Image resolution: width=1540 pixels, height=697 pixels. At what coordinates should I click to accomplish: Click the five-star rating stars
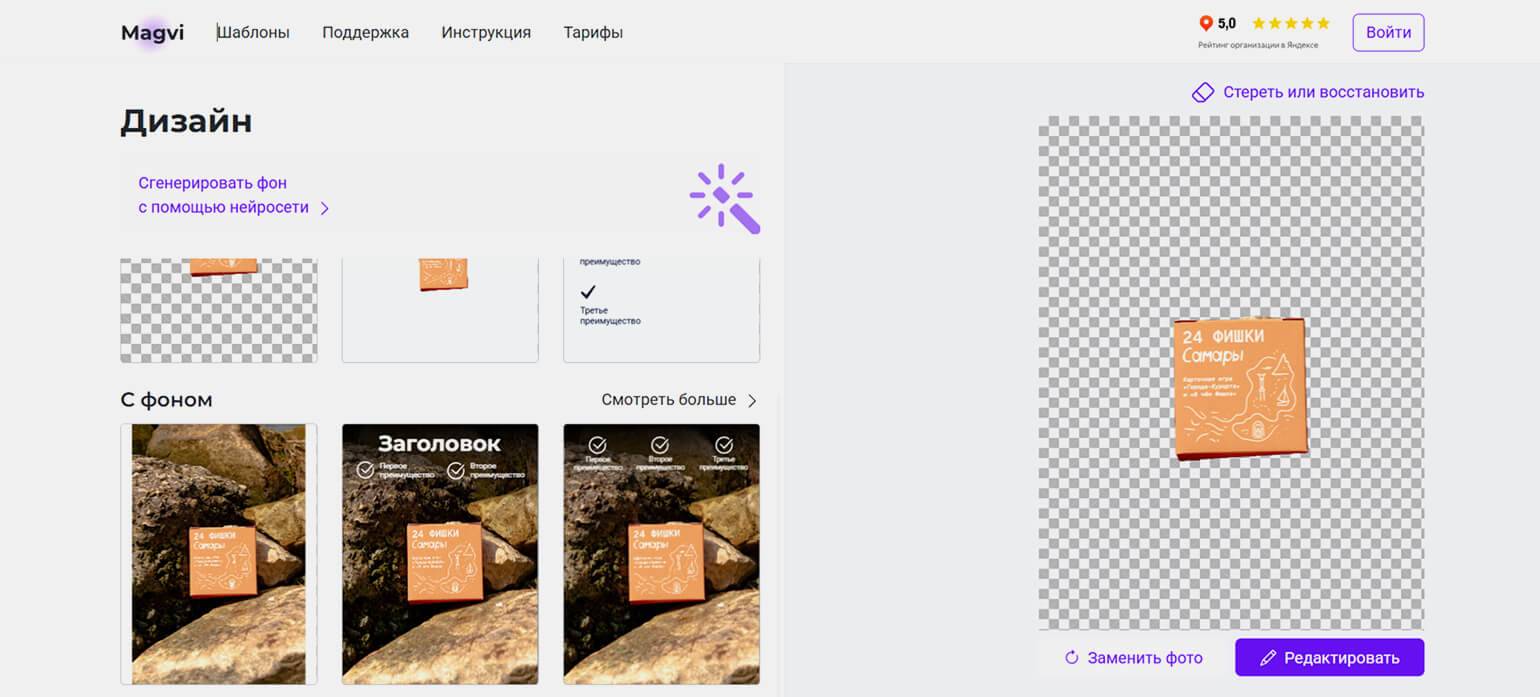click(1290, 23)
